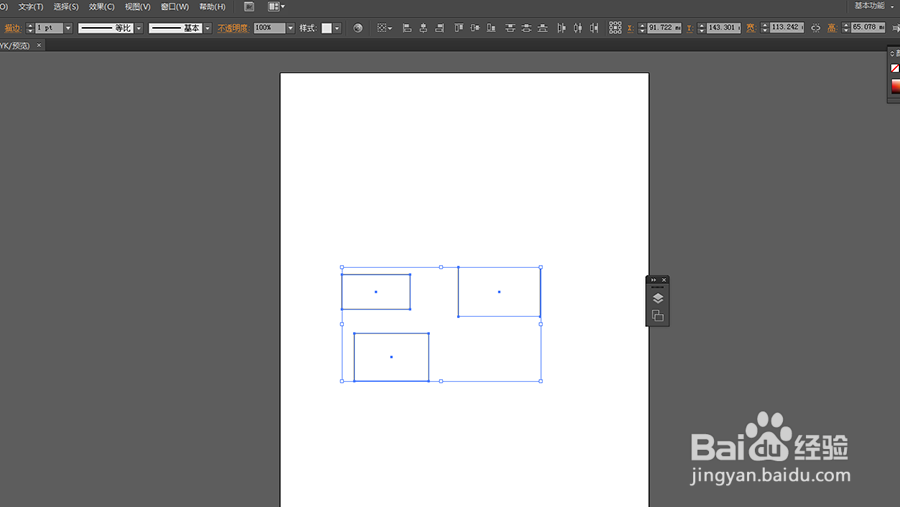Click the 不透明度 opacity link
The height and width of the screenshot is (507, 900).
pyautogui.click(x=233, y=28)
